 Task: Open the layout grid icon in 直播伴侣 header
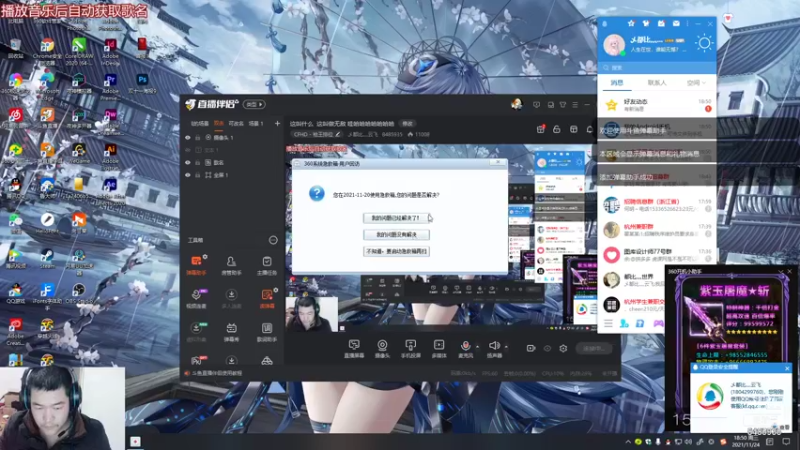(x=573, y=129)
